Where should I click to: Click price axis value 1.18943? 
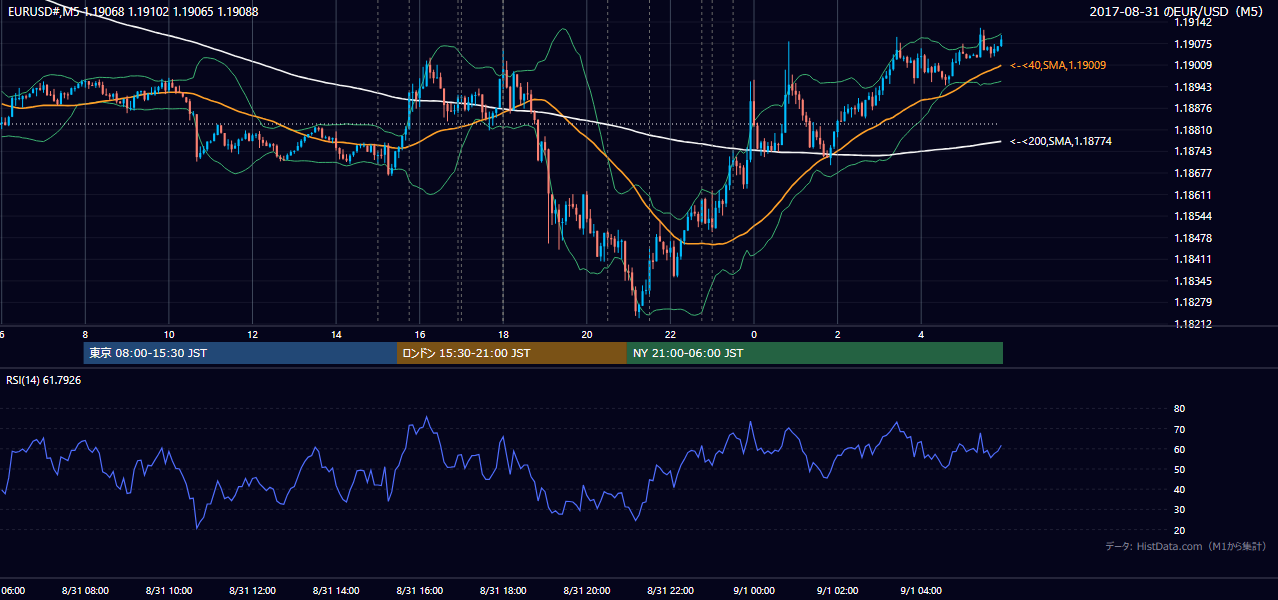1195,87
